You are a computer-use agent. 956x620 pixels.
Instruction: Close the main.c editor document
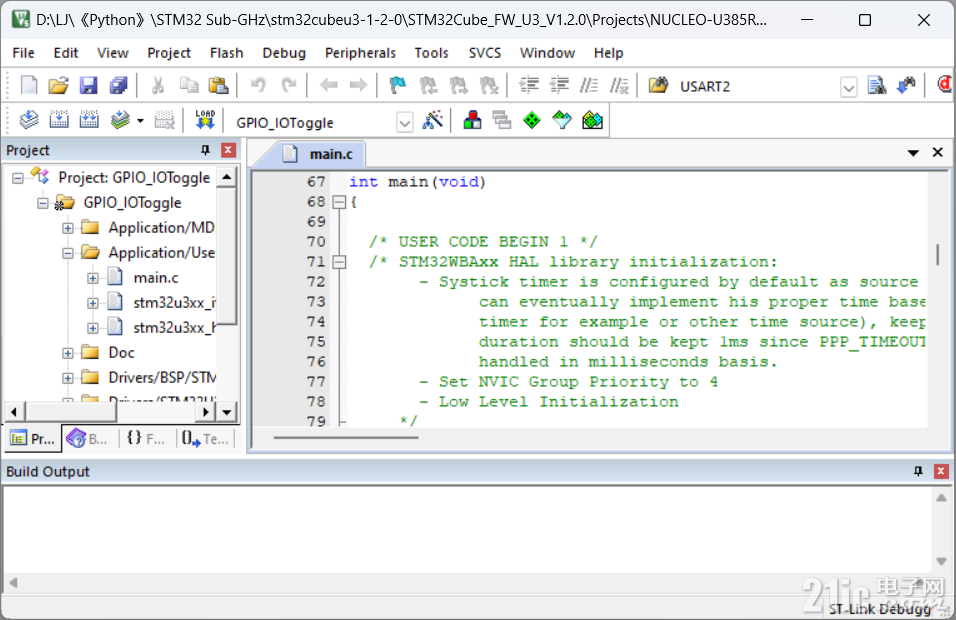(938, 152)
